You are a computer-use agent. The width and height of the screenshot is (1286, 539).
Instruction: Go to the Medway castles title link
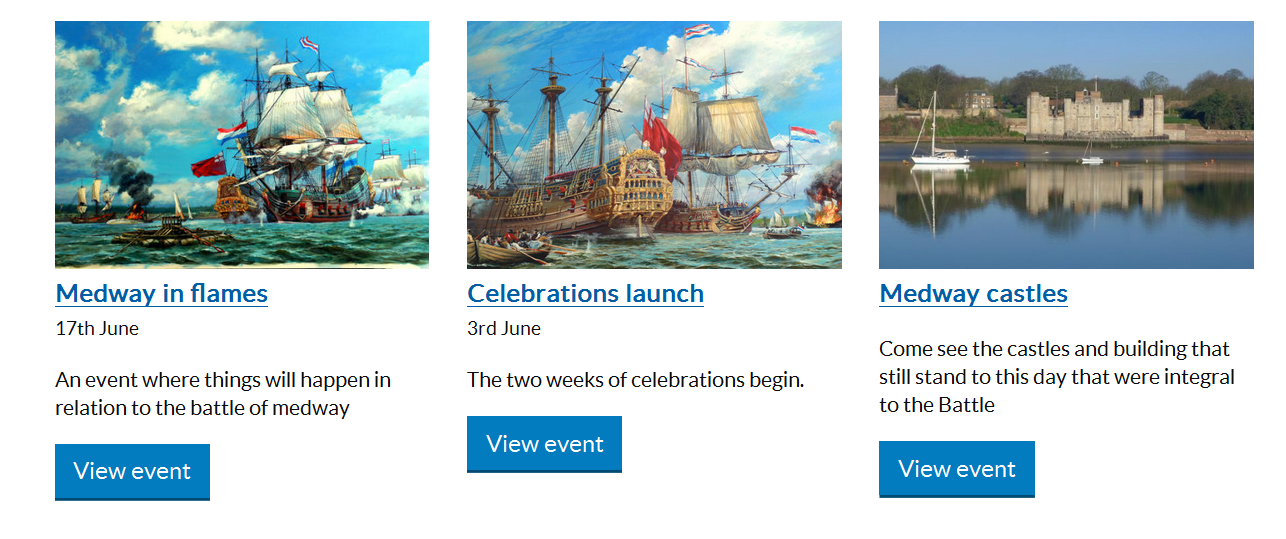point(973,294)
